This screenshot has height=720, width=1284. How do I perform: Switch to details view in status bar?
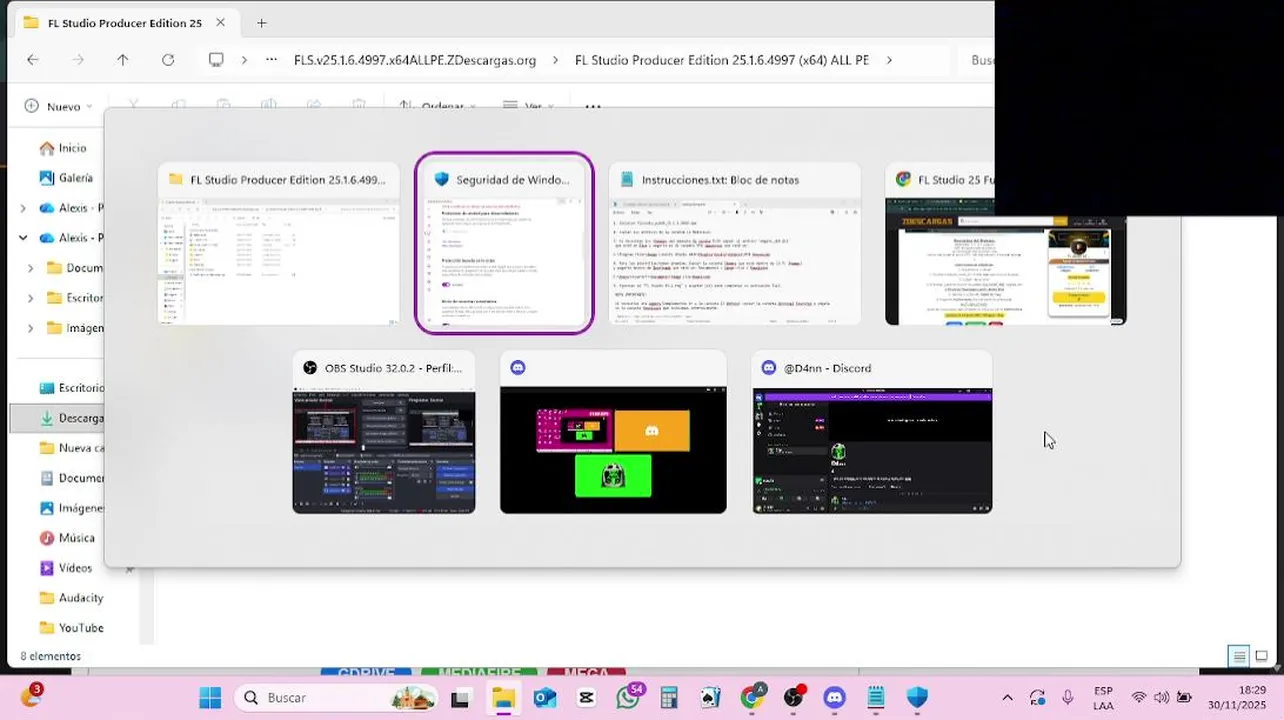point(1239,656)
